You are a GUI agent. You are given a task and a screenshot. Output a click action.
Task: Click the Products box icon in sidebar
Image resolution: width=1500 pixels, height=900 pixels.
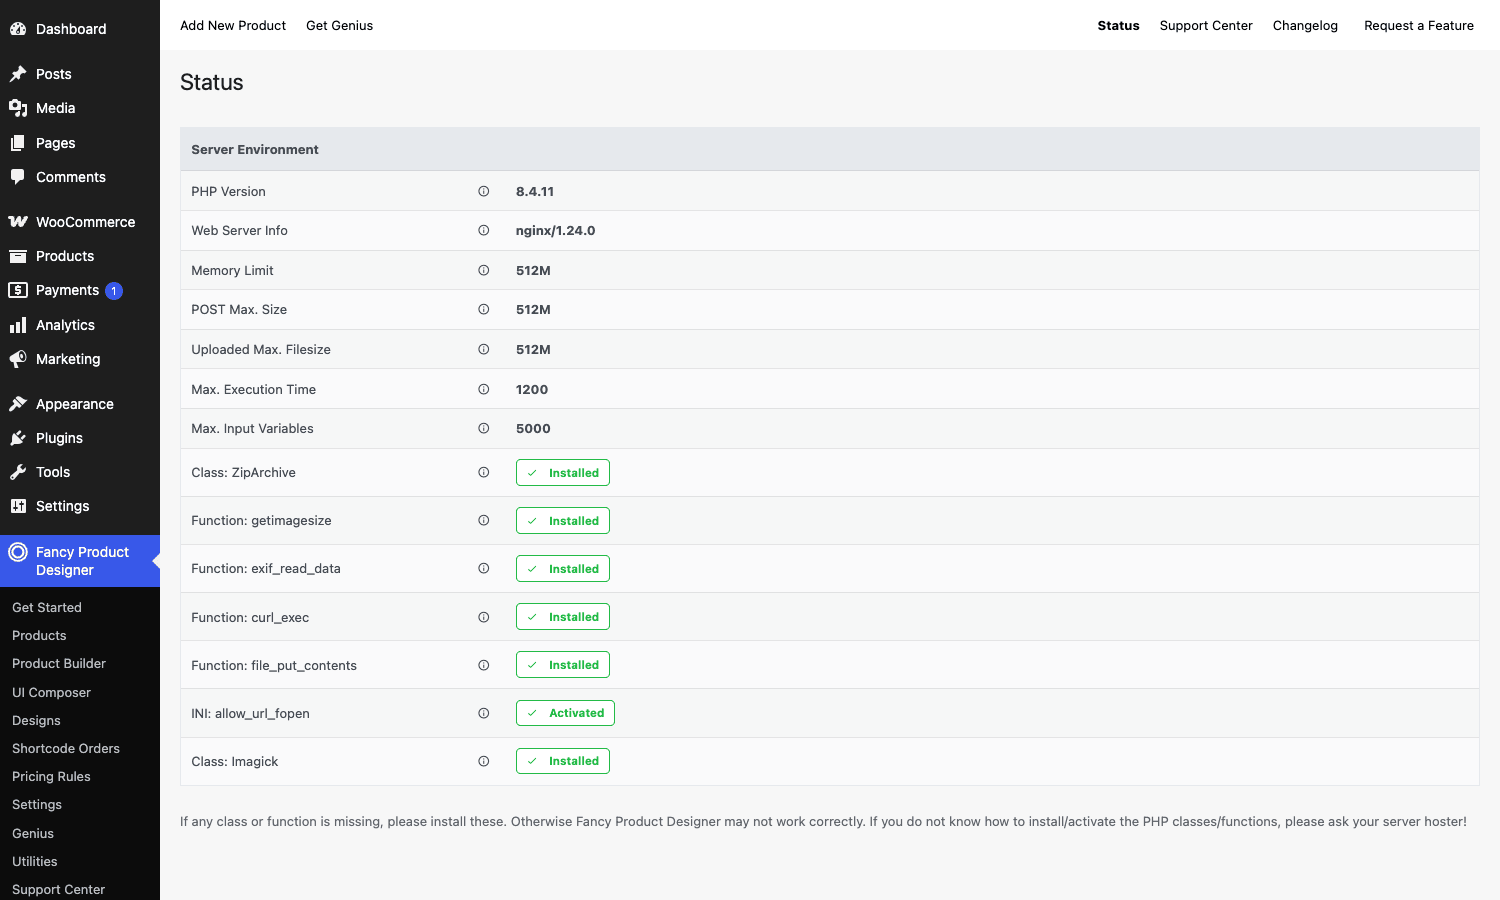coord(18,256)
